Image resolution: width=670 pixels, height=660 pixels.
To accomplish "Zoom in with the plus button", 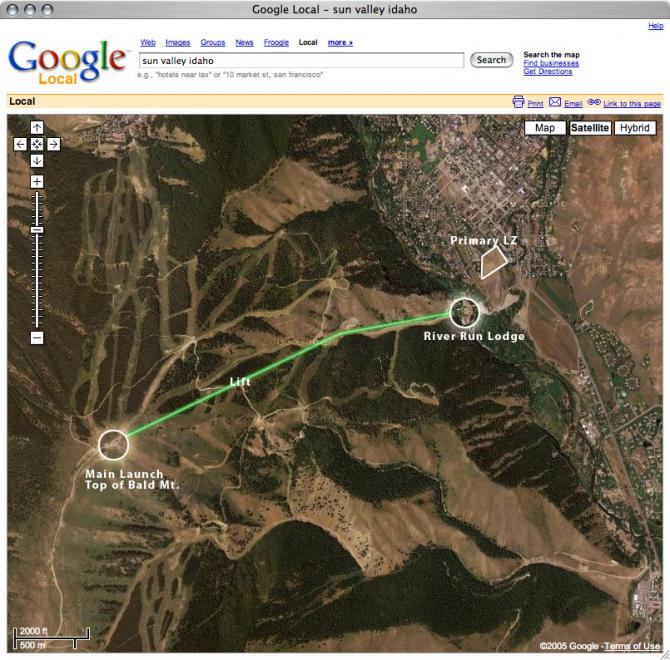I will pyautogui.click(x=37, y=182).
